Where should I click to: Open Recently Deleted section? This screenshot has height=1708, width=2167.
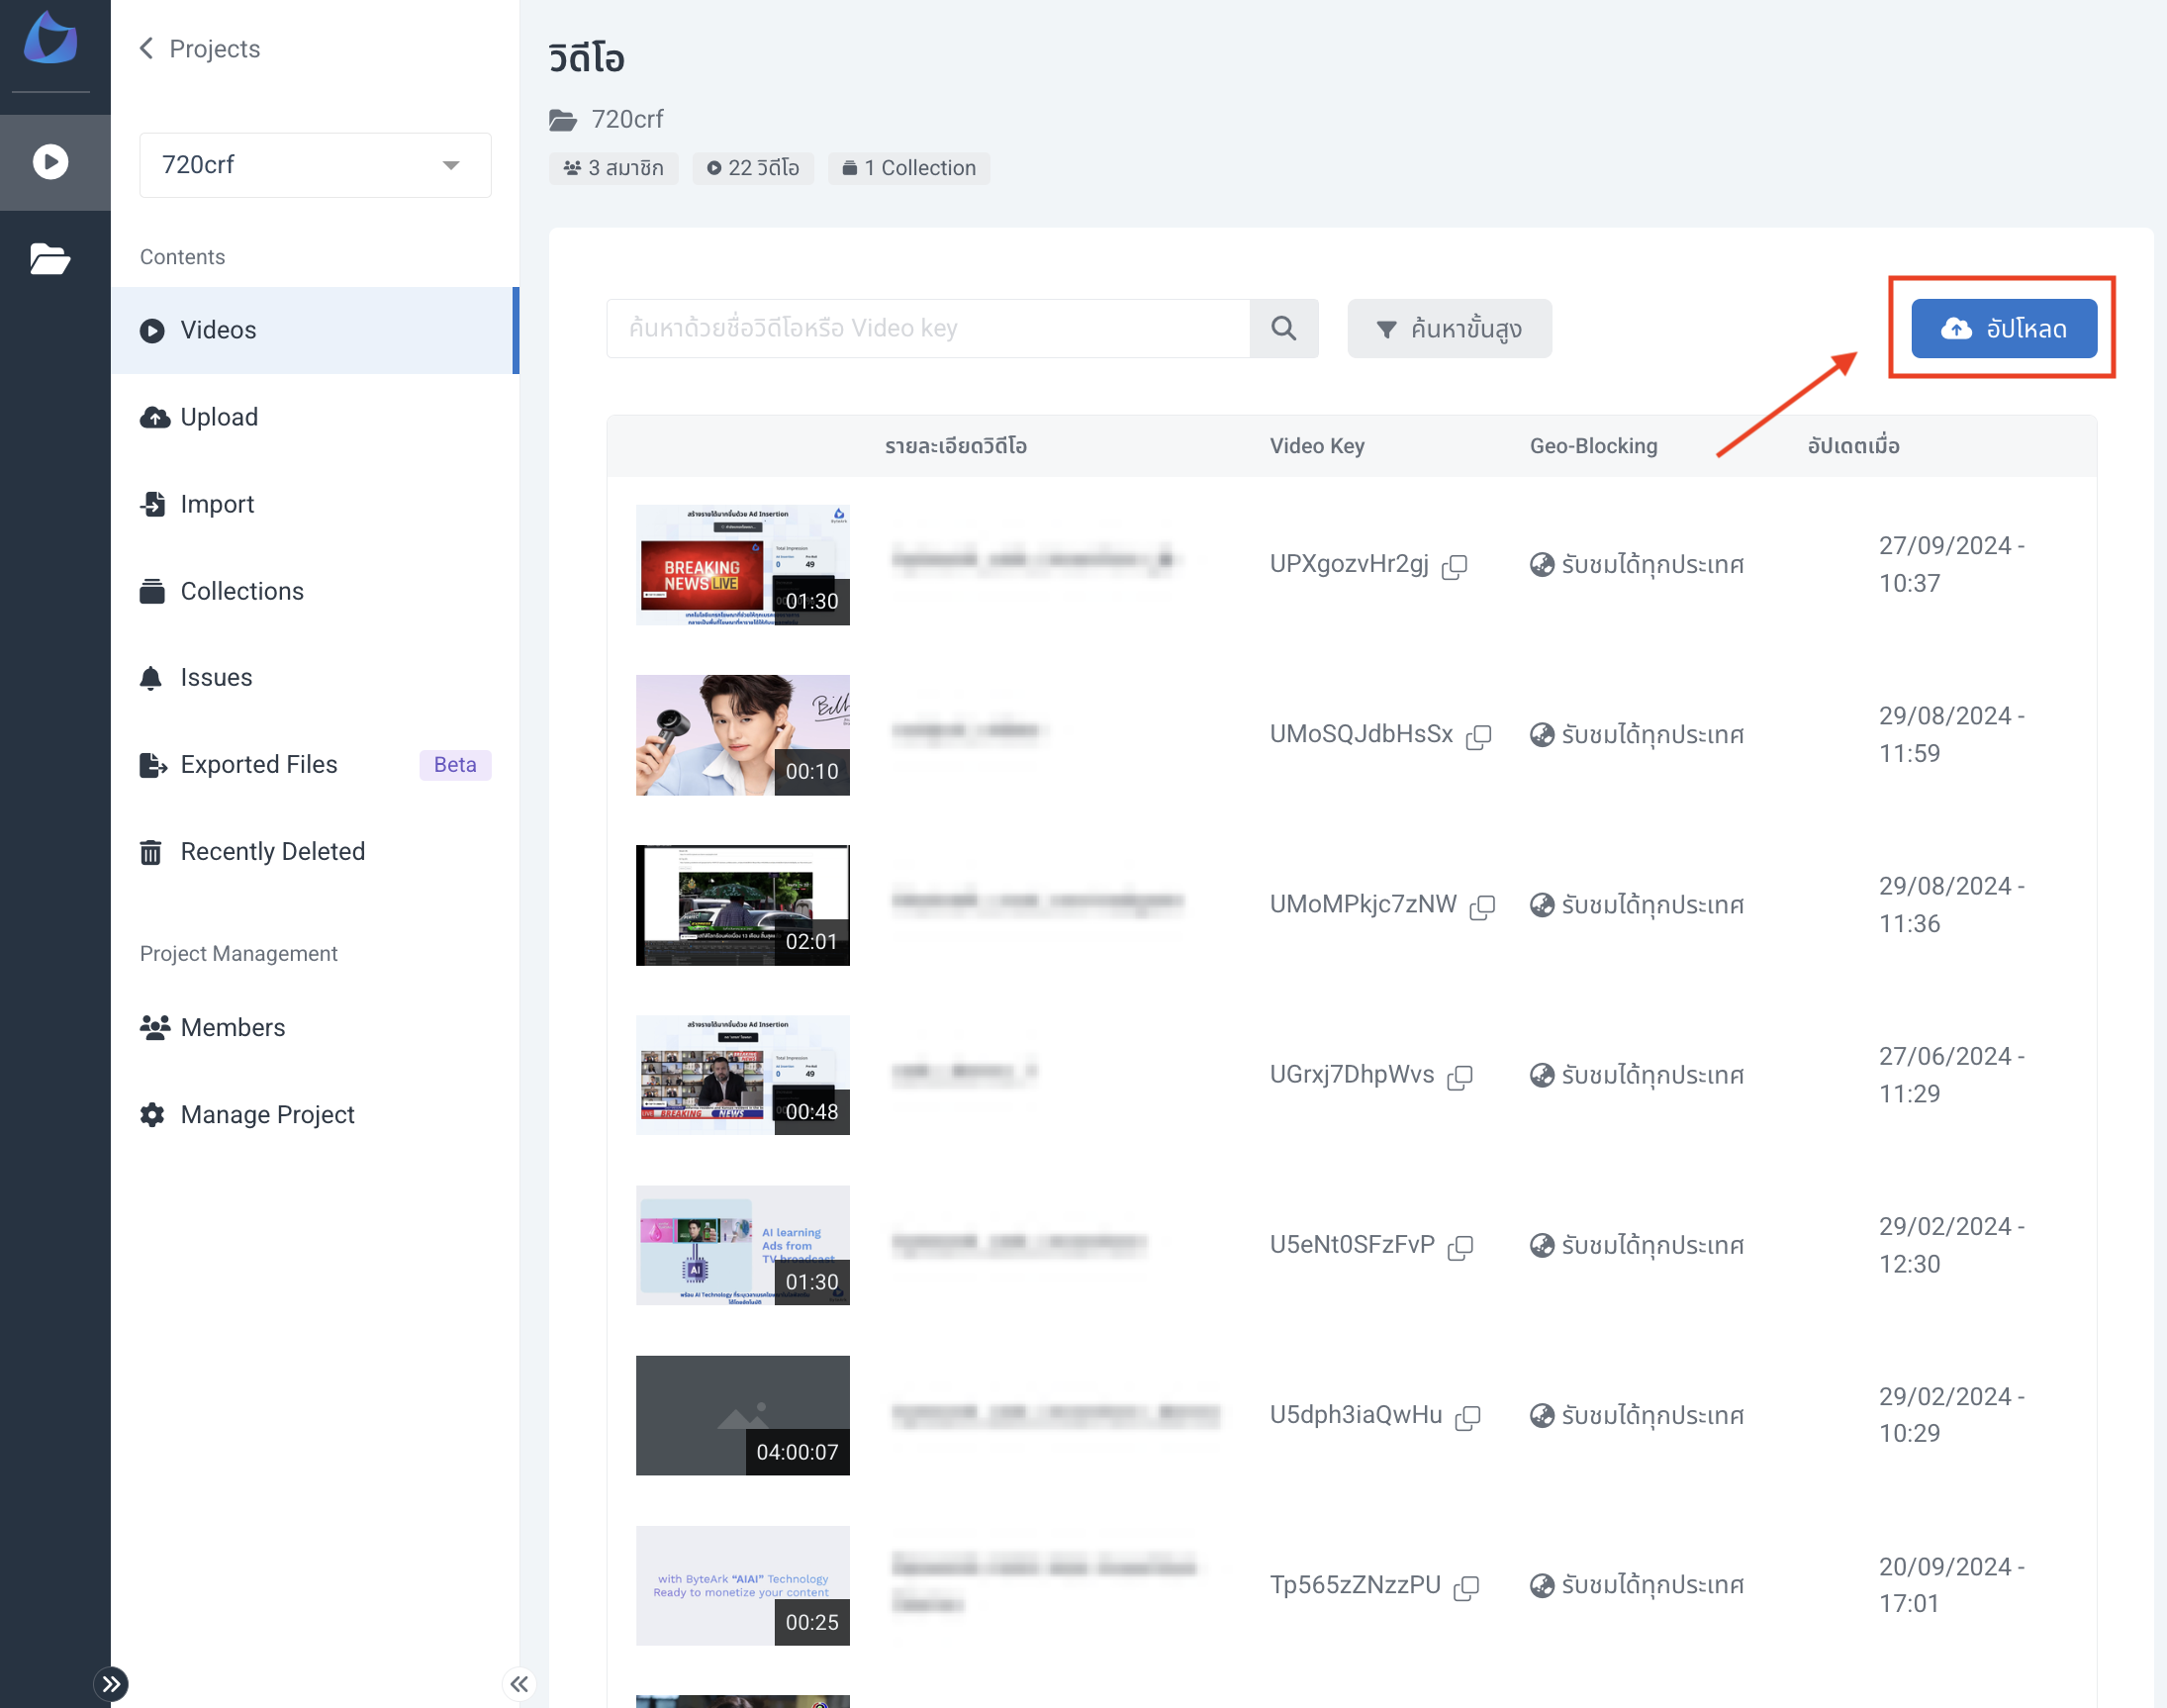[x=272, y=852]
